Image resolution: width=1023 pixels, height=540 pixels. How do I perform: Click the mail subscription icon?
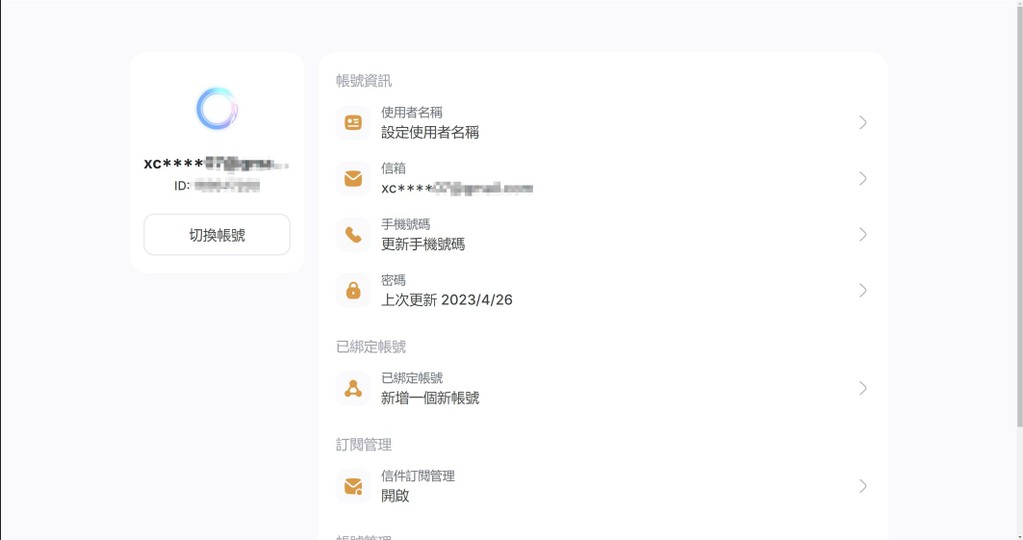pyautogui.click(x=353, y=487)
